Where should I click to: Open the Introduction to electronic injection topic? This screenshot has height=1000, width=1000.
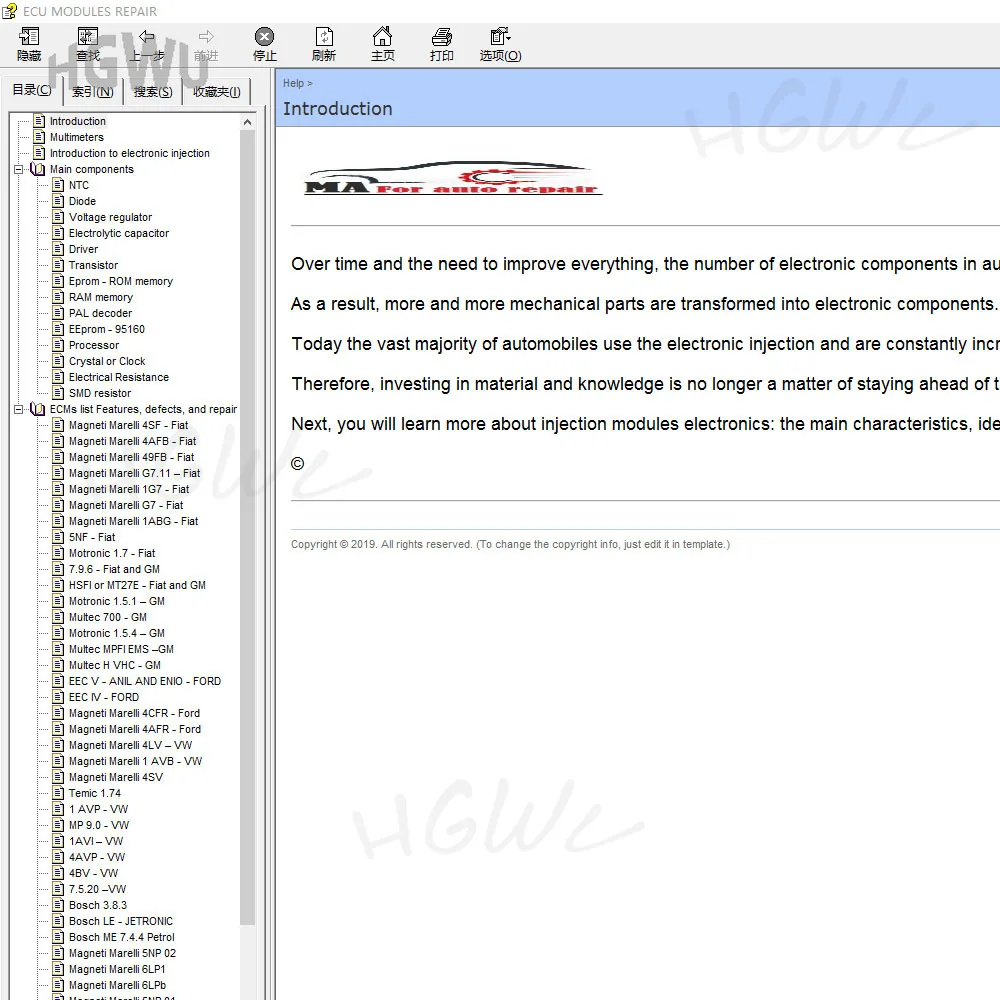[x=129, y=153]
